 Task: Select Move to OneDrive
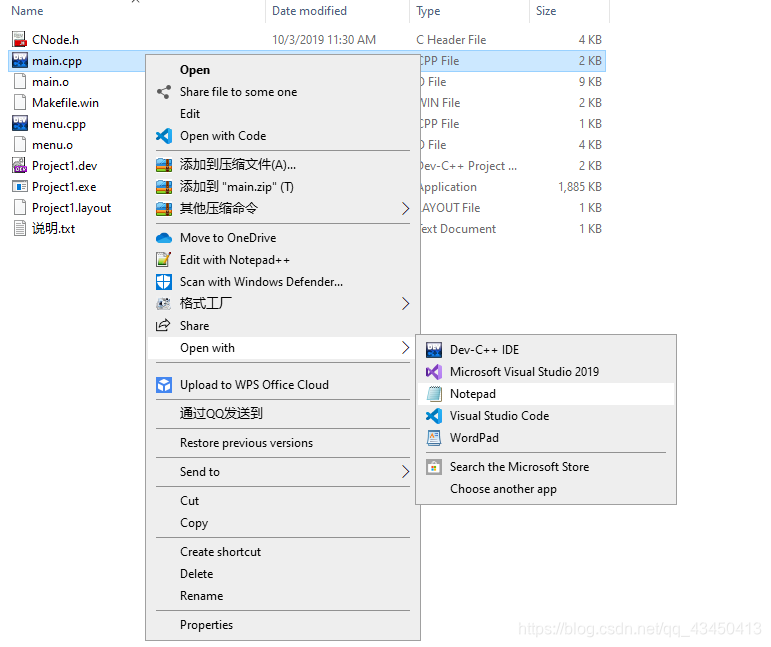(x=283, y=238)
